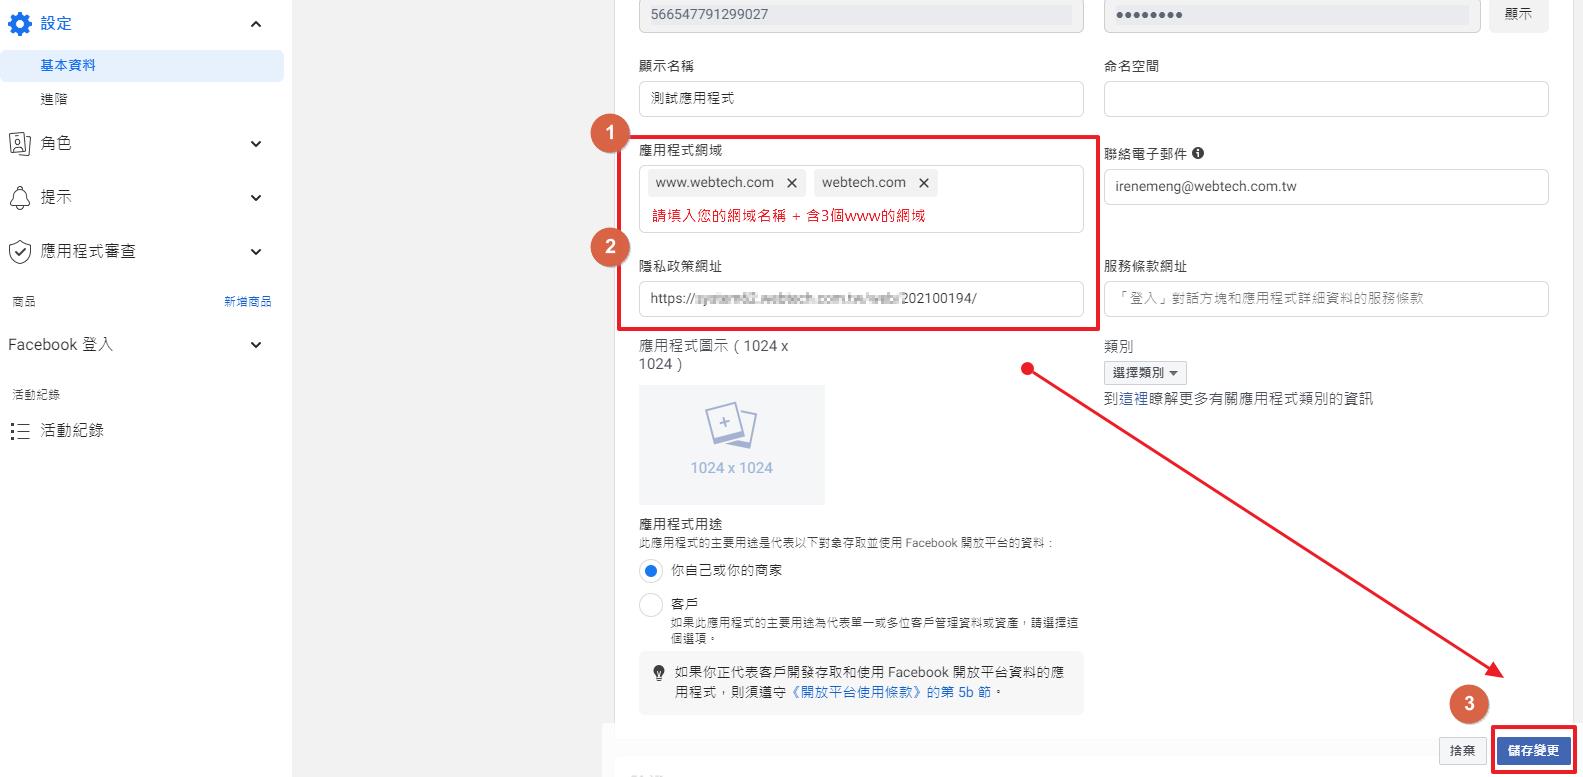
Task: Click the 提示 bell icon
Action: click(20, 198)
